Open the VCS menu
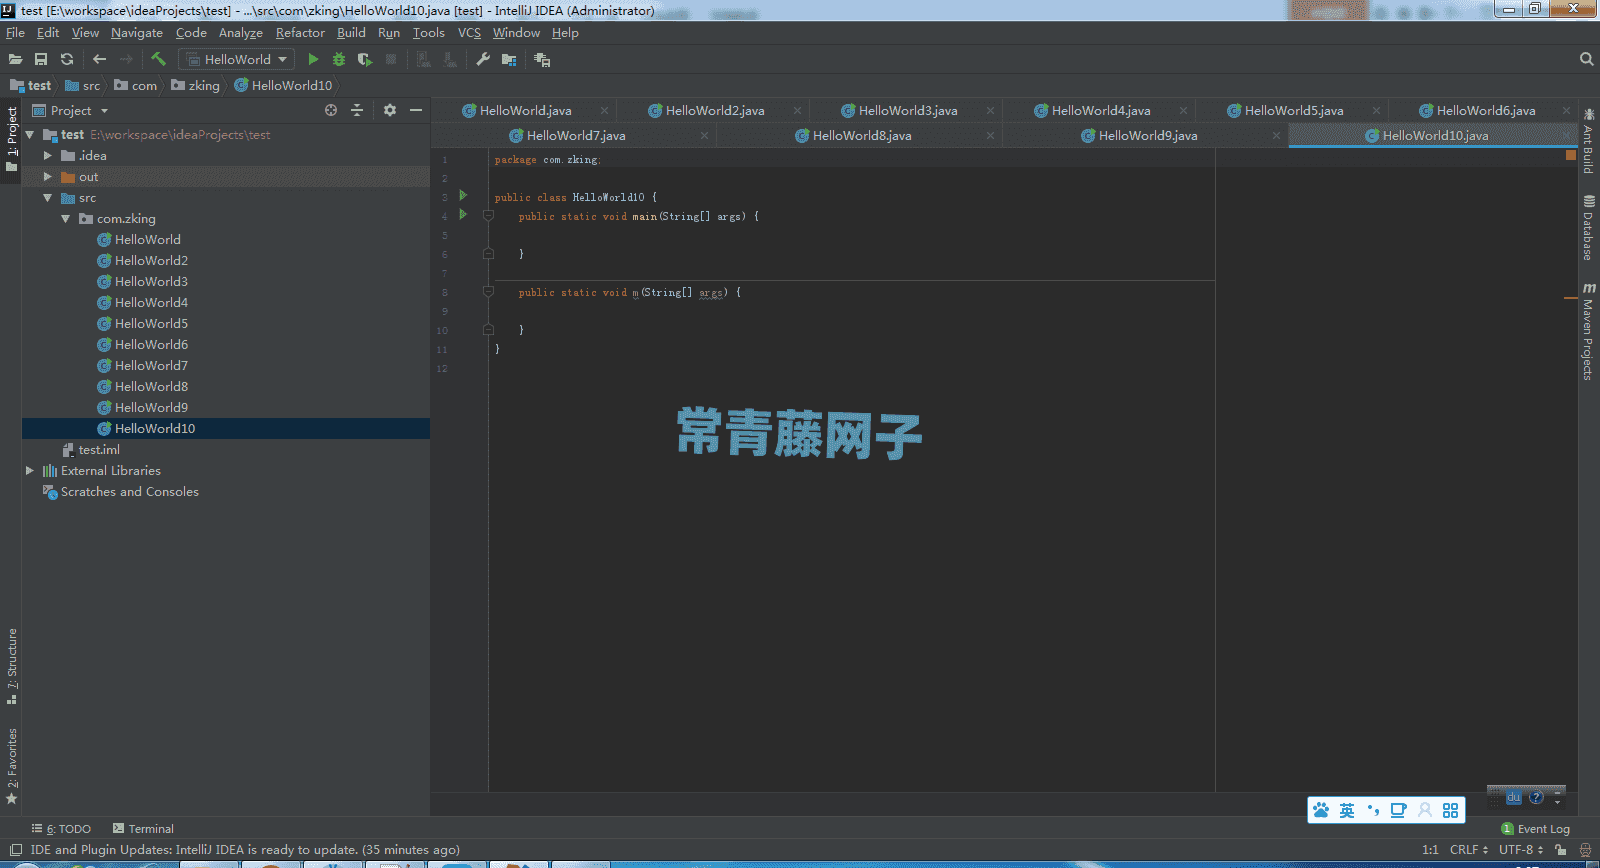1600x868 pixels. coord(469,33)
